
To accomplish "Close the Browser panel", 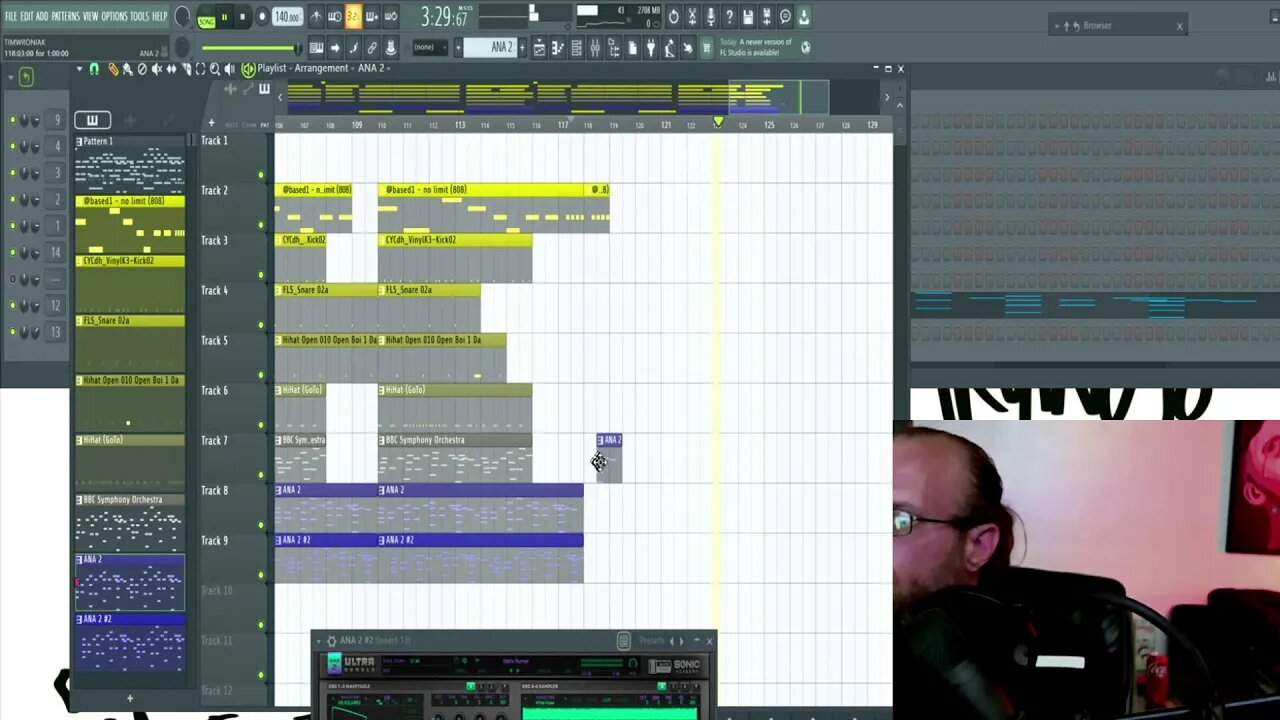I will click(1179, 26).
